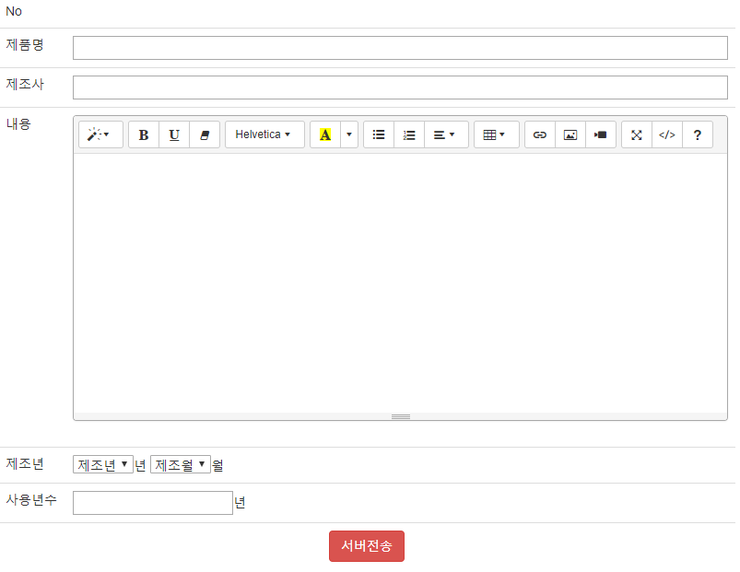The image size is (740, 572).
Task: Open the paragraph alignment menu
Action: (x=446, y=135)
